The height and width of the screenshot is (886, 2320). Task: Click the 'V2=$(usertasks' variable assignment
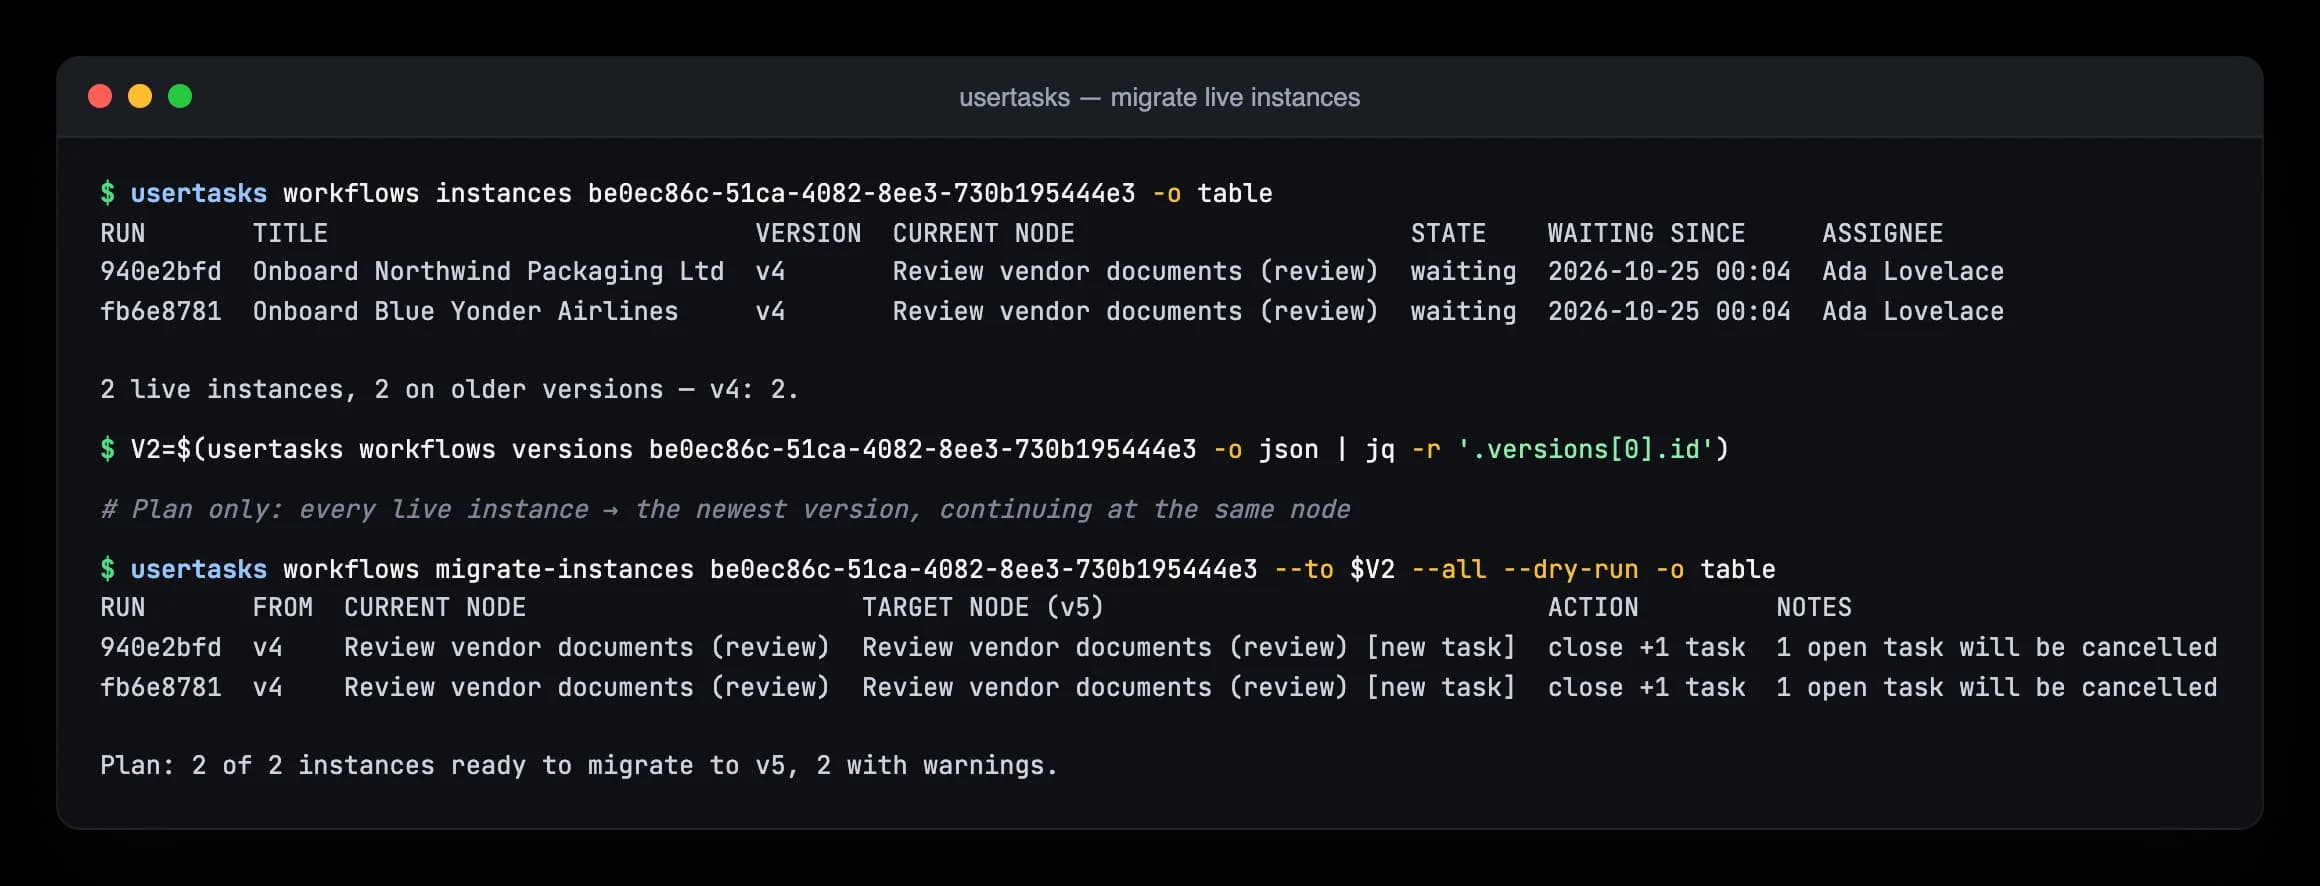pos(237,449)
